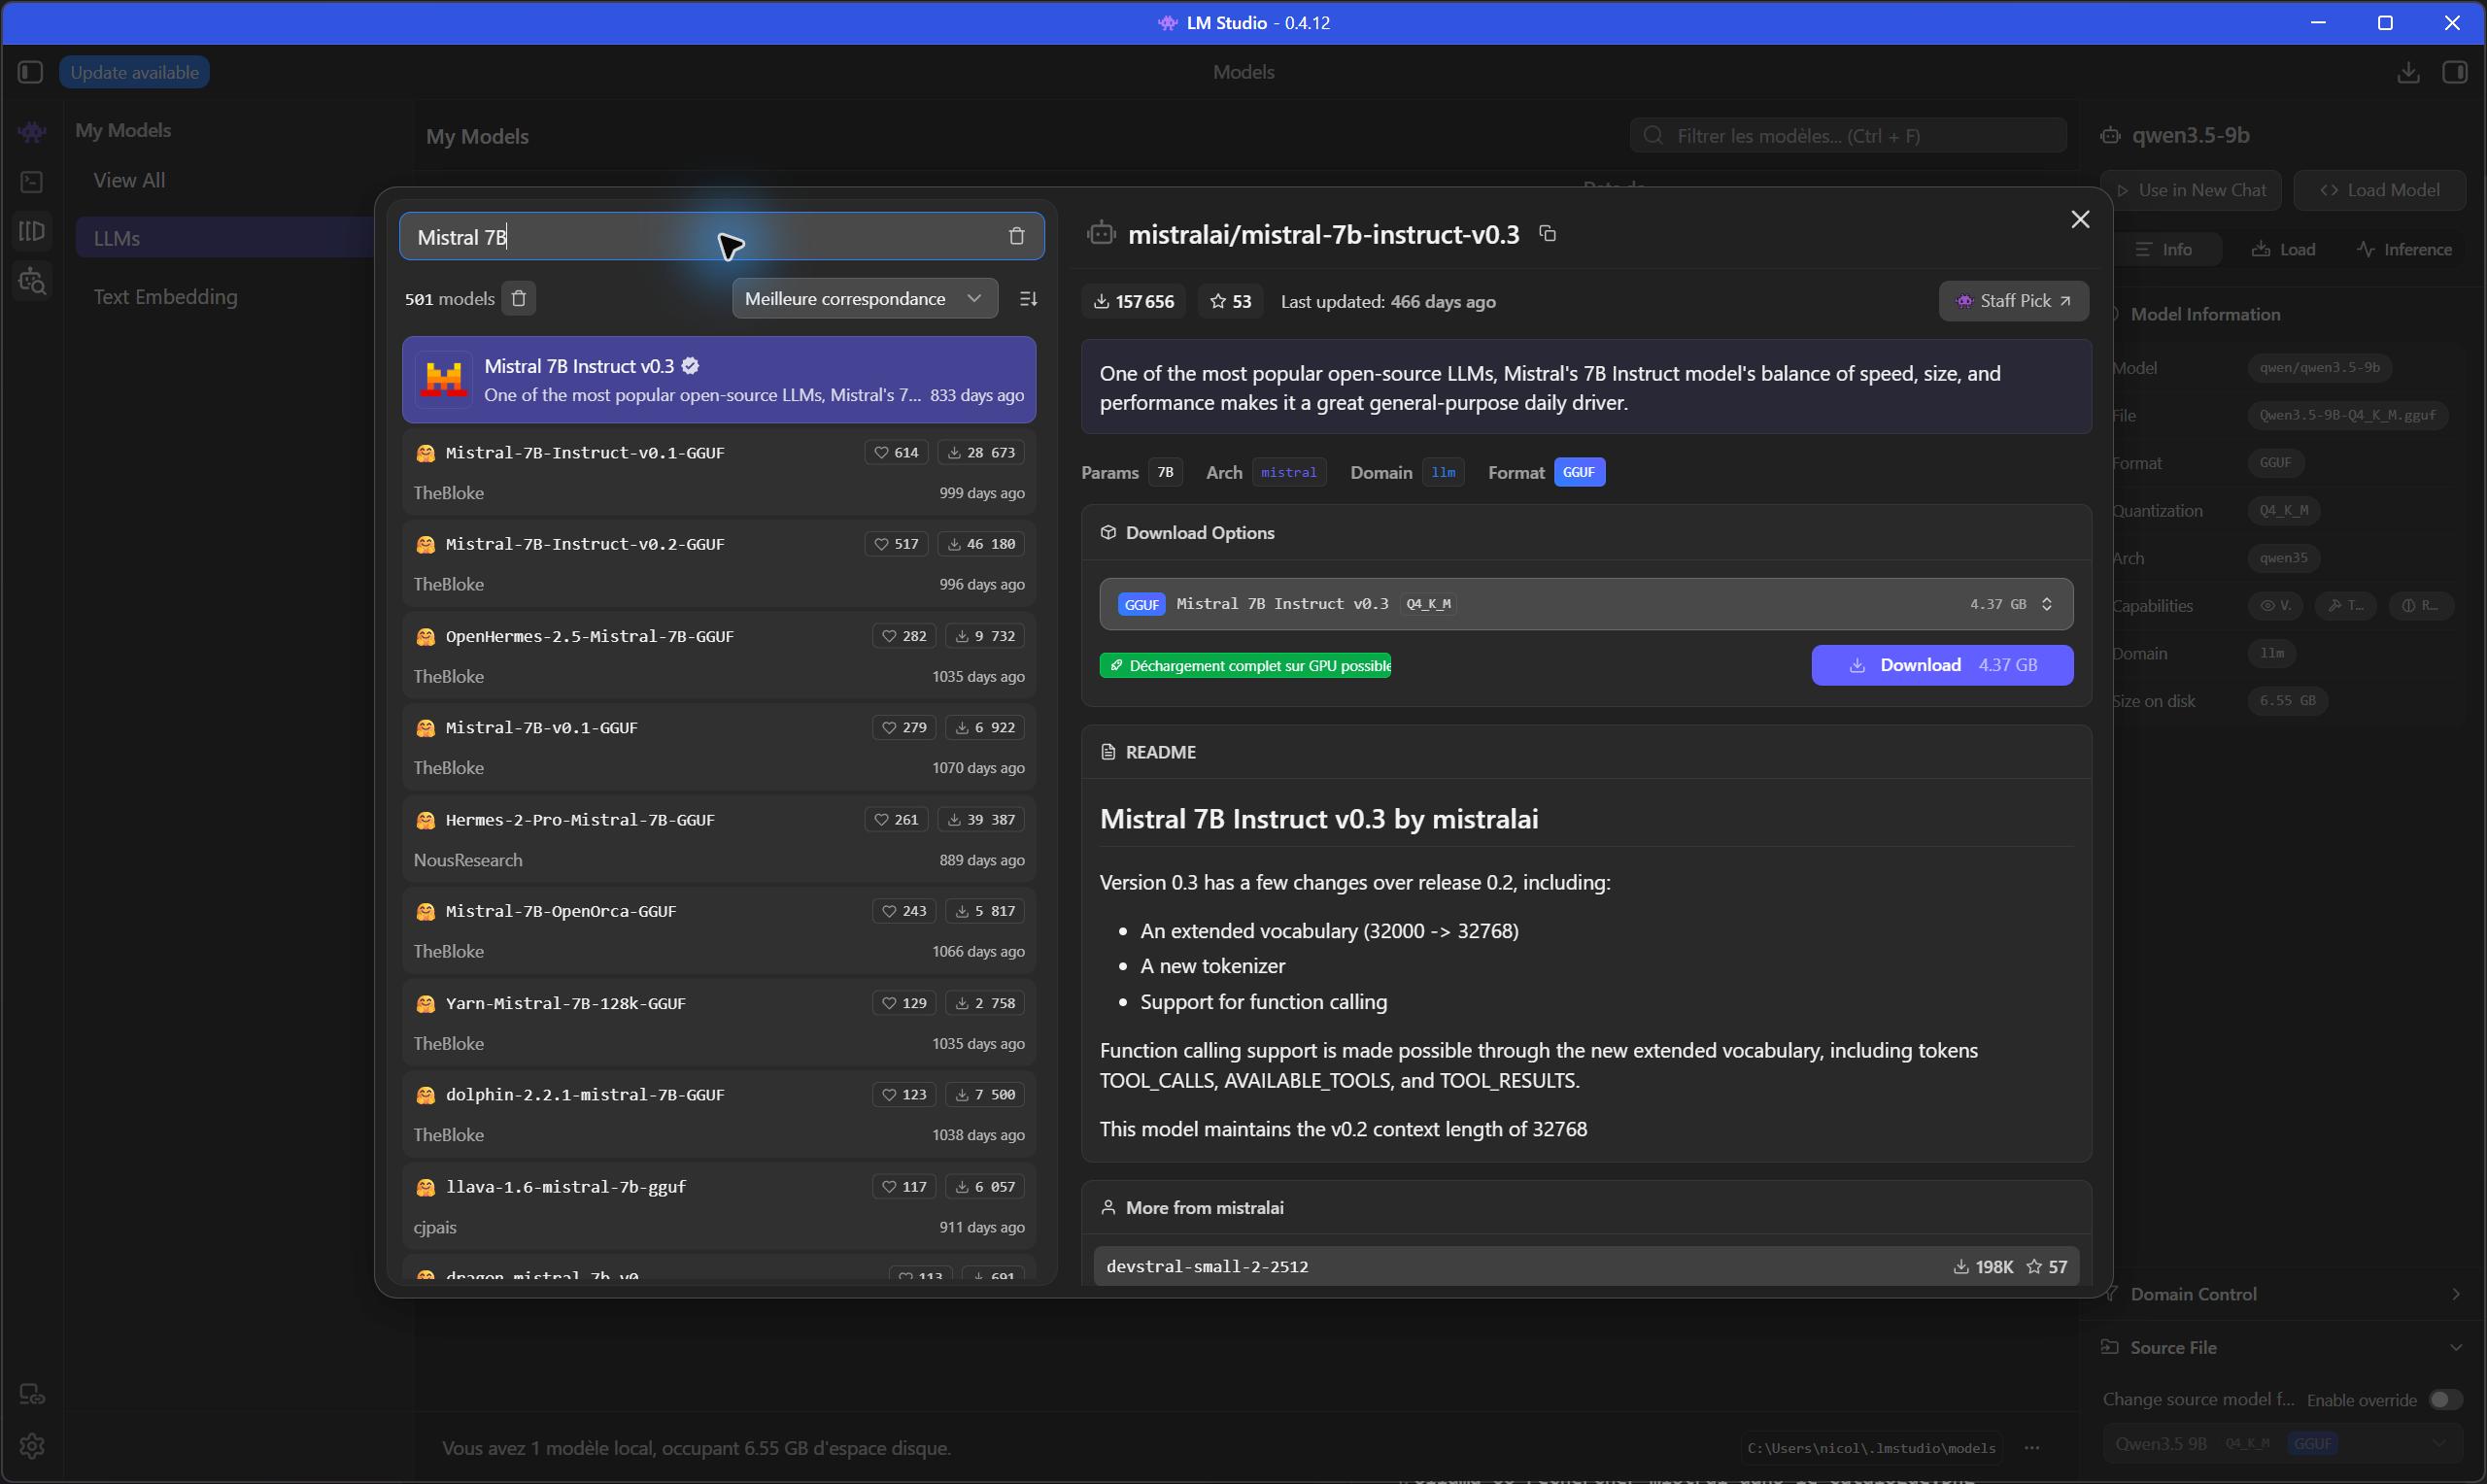Open the LM Link device icon in sidebar
Image resolution: width=2487 pixels, height=1484 pixels.
pos(32,1394)
